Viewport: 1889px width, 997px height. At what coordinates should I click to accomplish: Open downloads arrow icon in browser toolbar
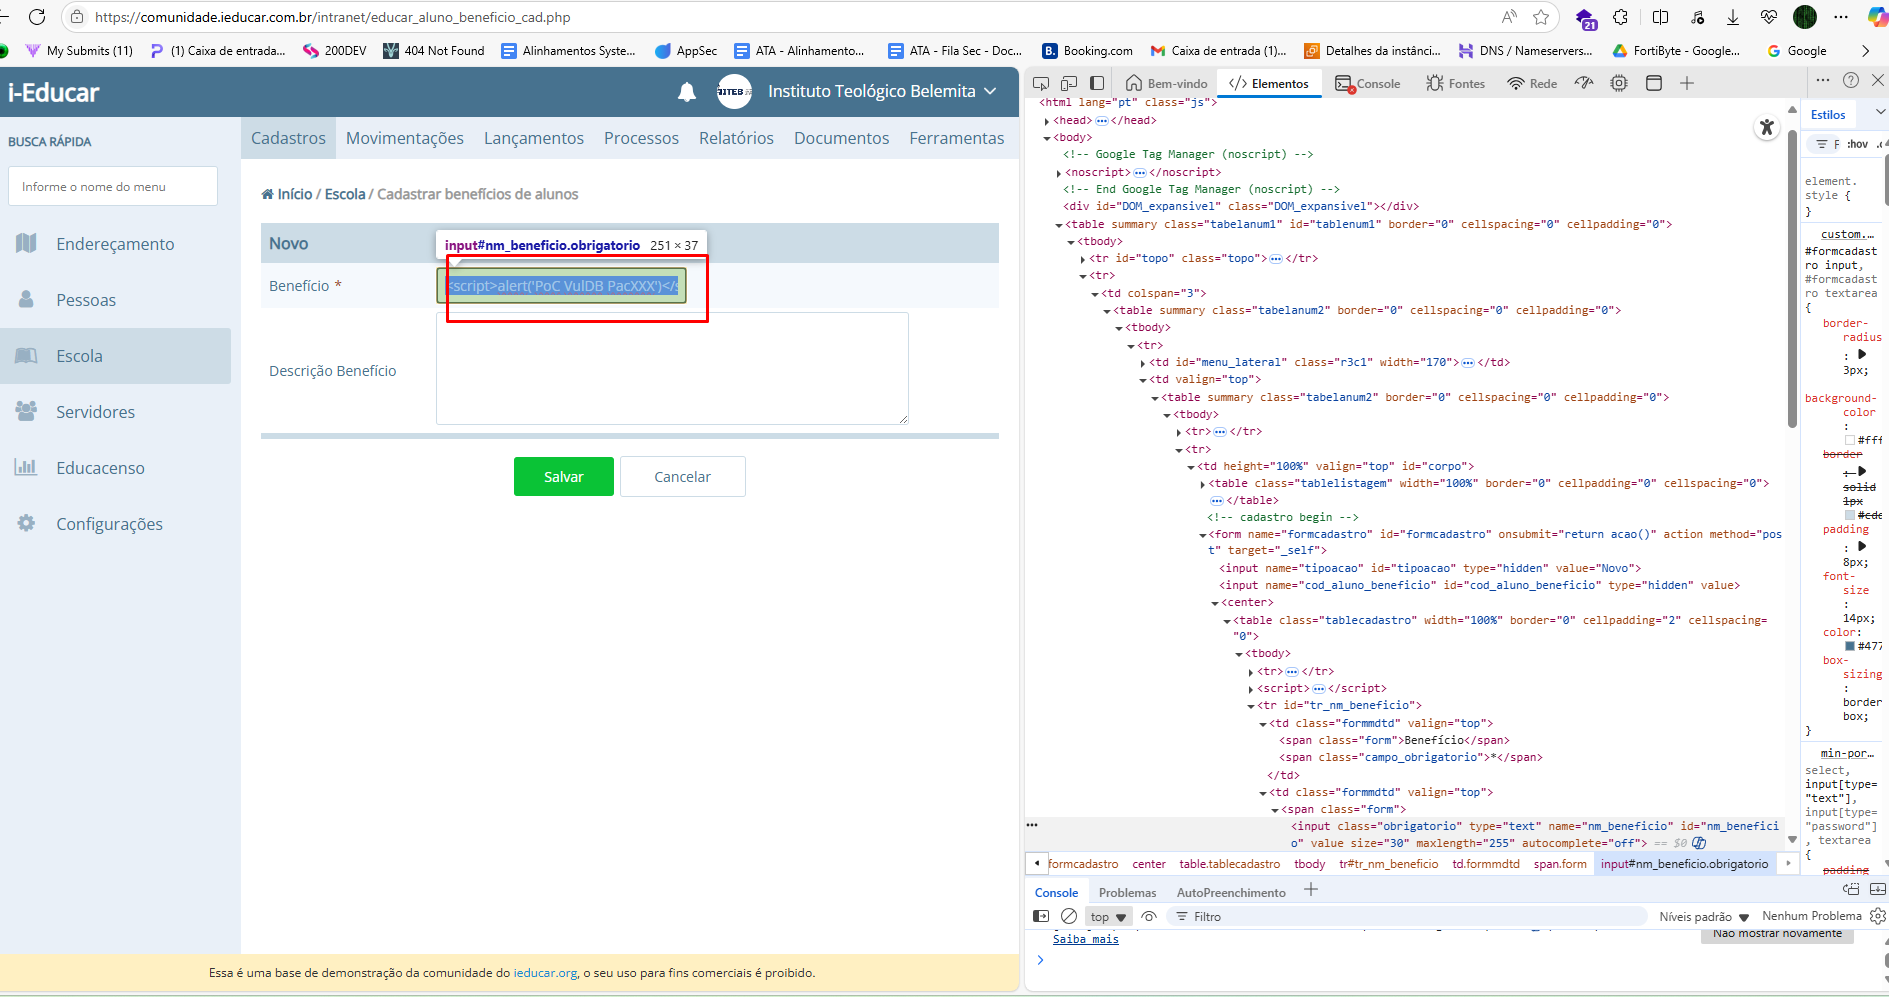click(x=1733, y=17)
